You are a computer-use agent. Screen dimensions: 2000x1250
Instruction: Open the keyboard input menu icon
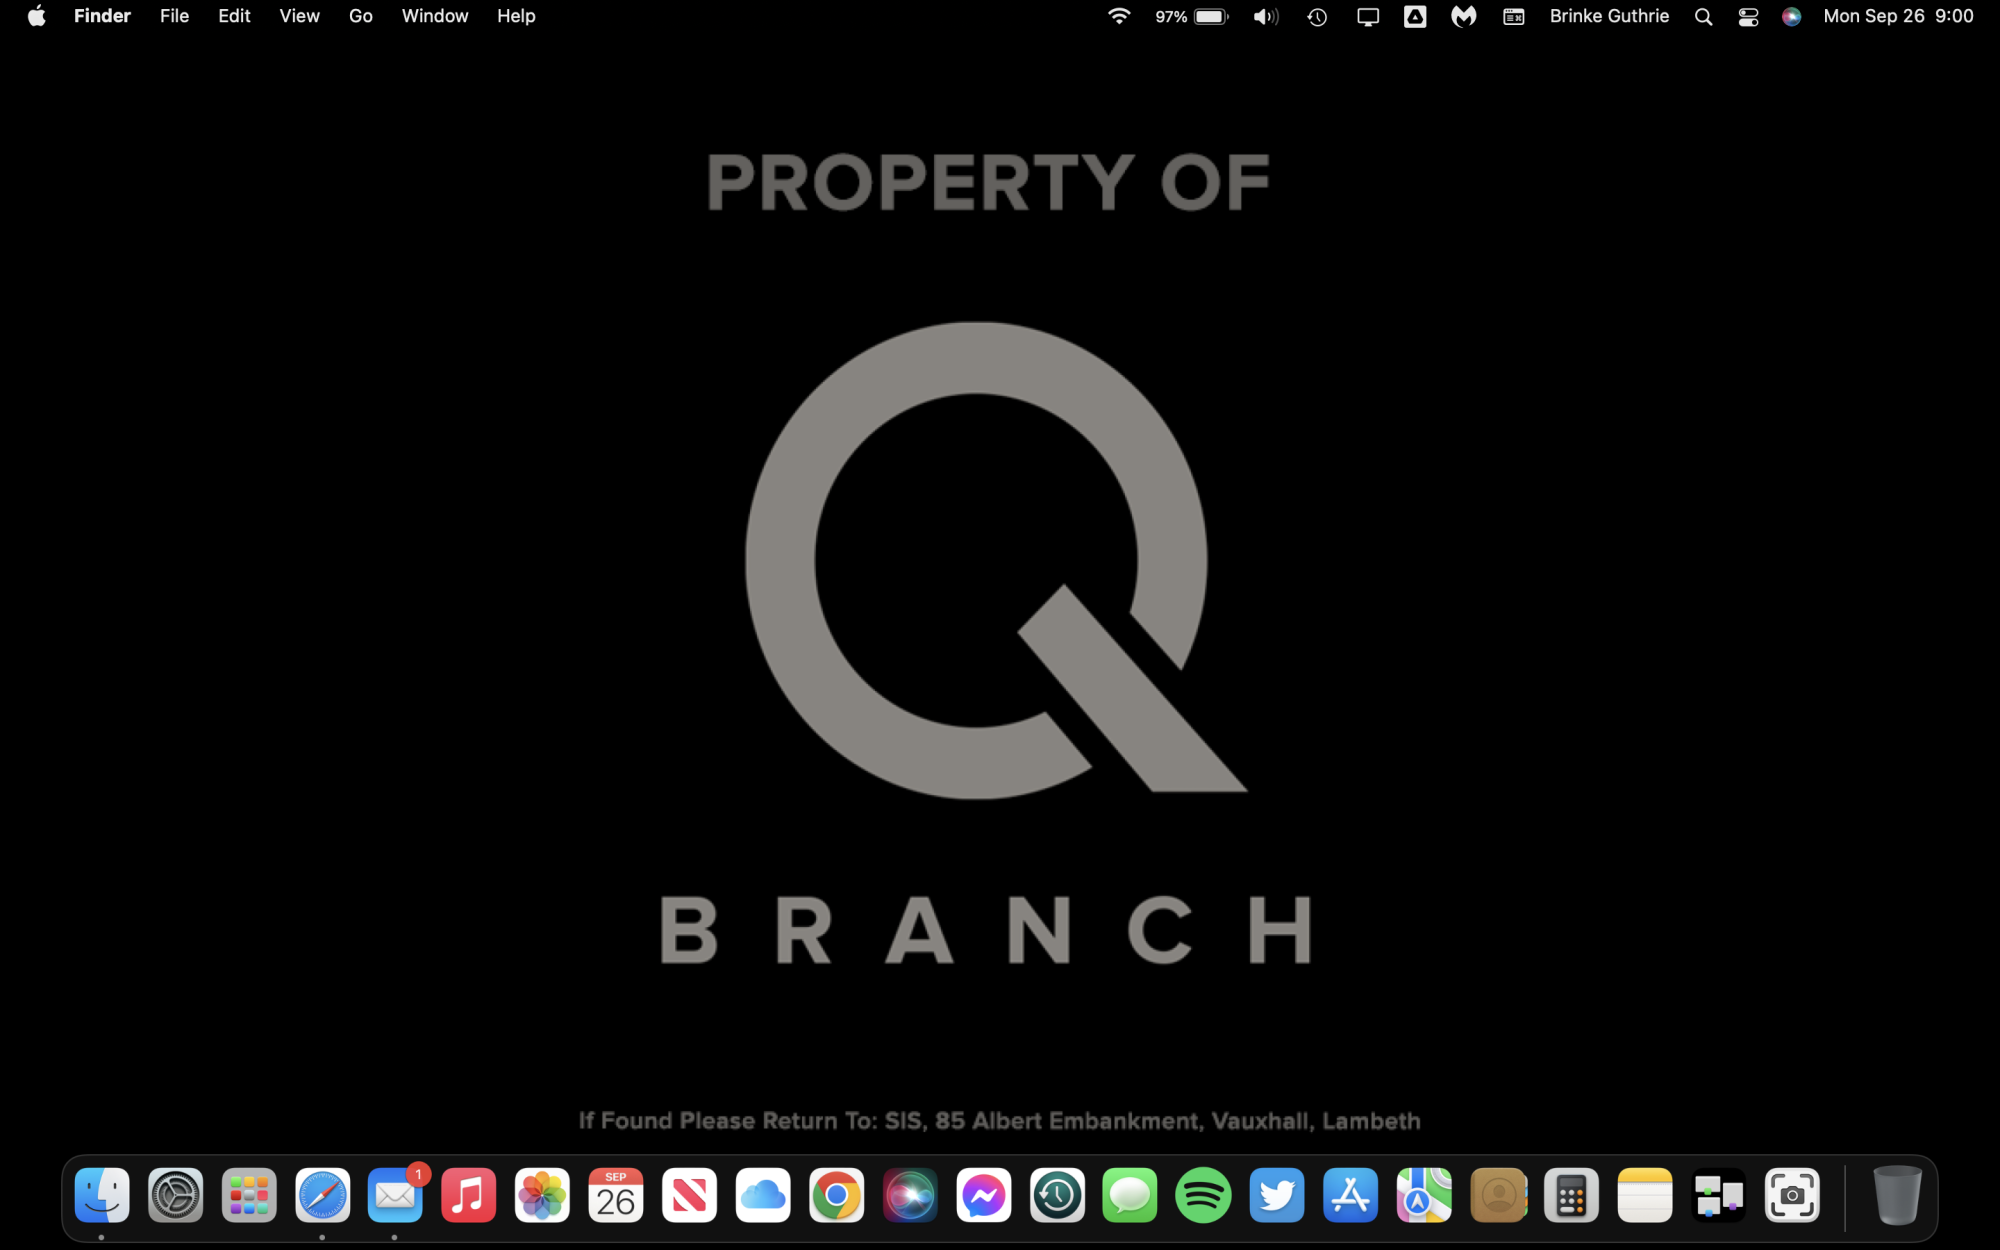pyautogui.click(x=1513, y=16)
